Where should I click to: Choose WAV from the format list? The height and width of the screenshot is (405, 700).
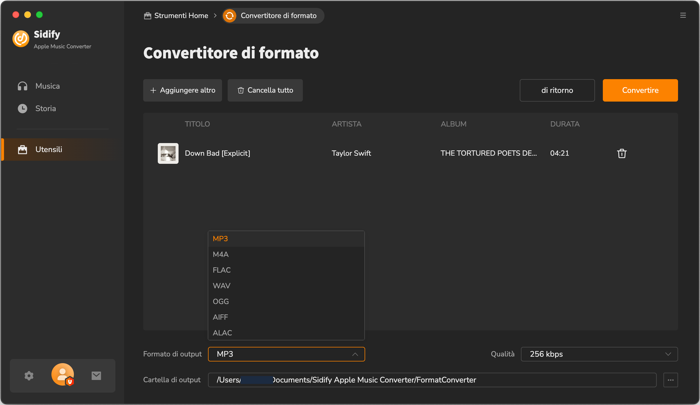point(286,286)
